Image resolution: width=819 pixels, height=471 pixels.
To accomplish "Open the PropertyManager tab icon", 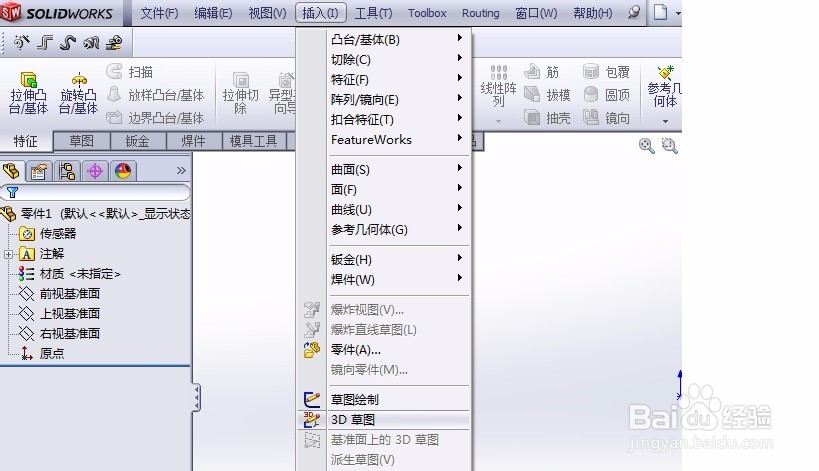I will (x=39, y=171).
